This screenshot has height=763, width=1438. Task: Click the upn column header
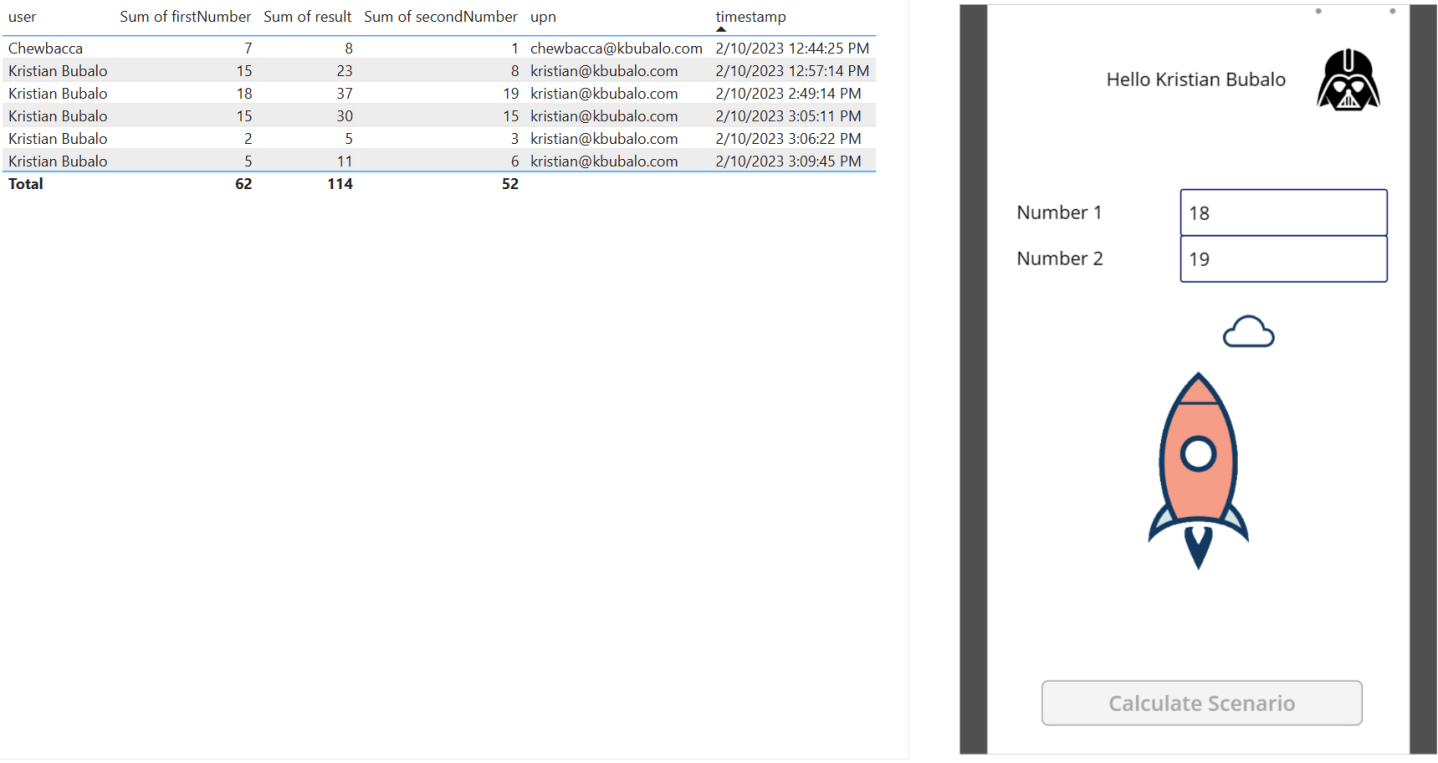point(543,17)
